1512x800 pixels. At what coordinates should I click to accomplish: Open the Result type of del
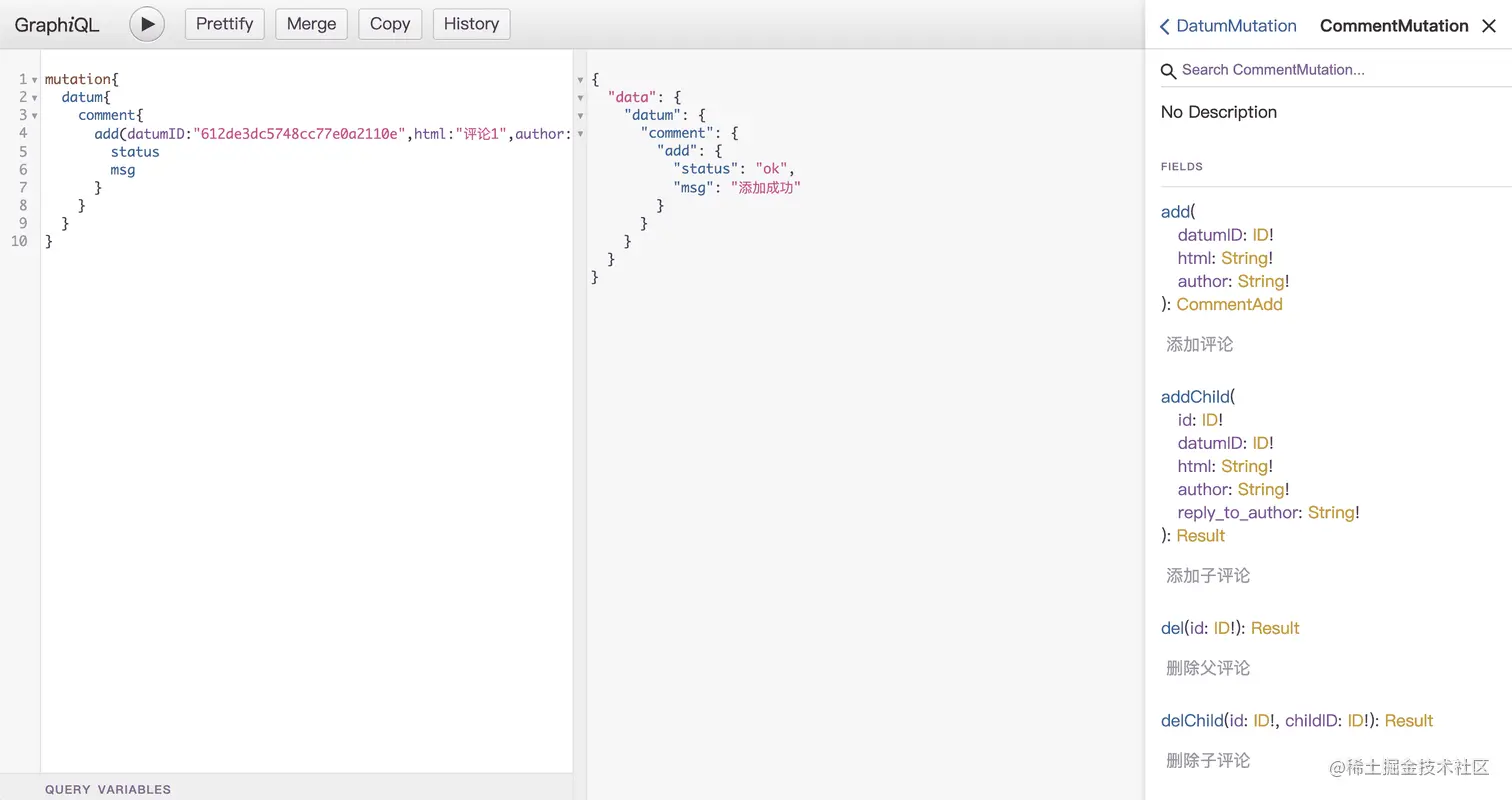1275,628
